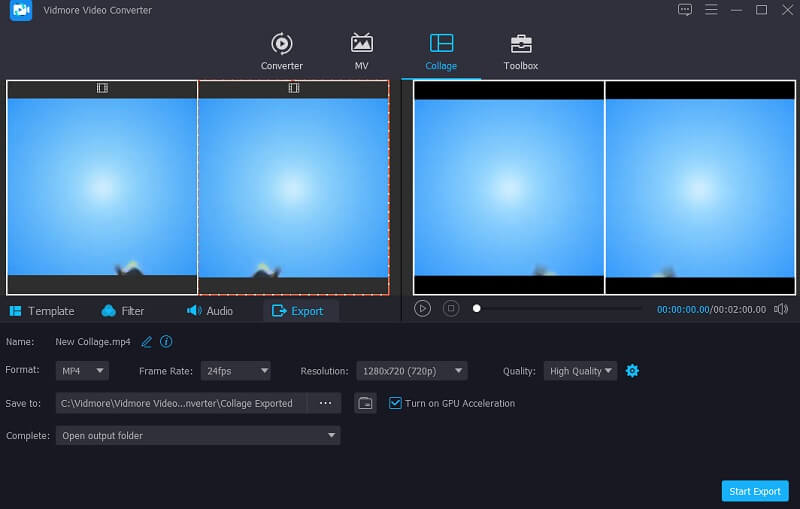
Task: Open the output folder icon
Action: click(365, 403)
